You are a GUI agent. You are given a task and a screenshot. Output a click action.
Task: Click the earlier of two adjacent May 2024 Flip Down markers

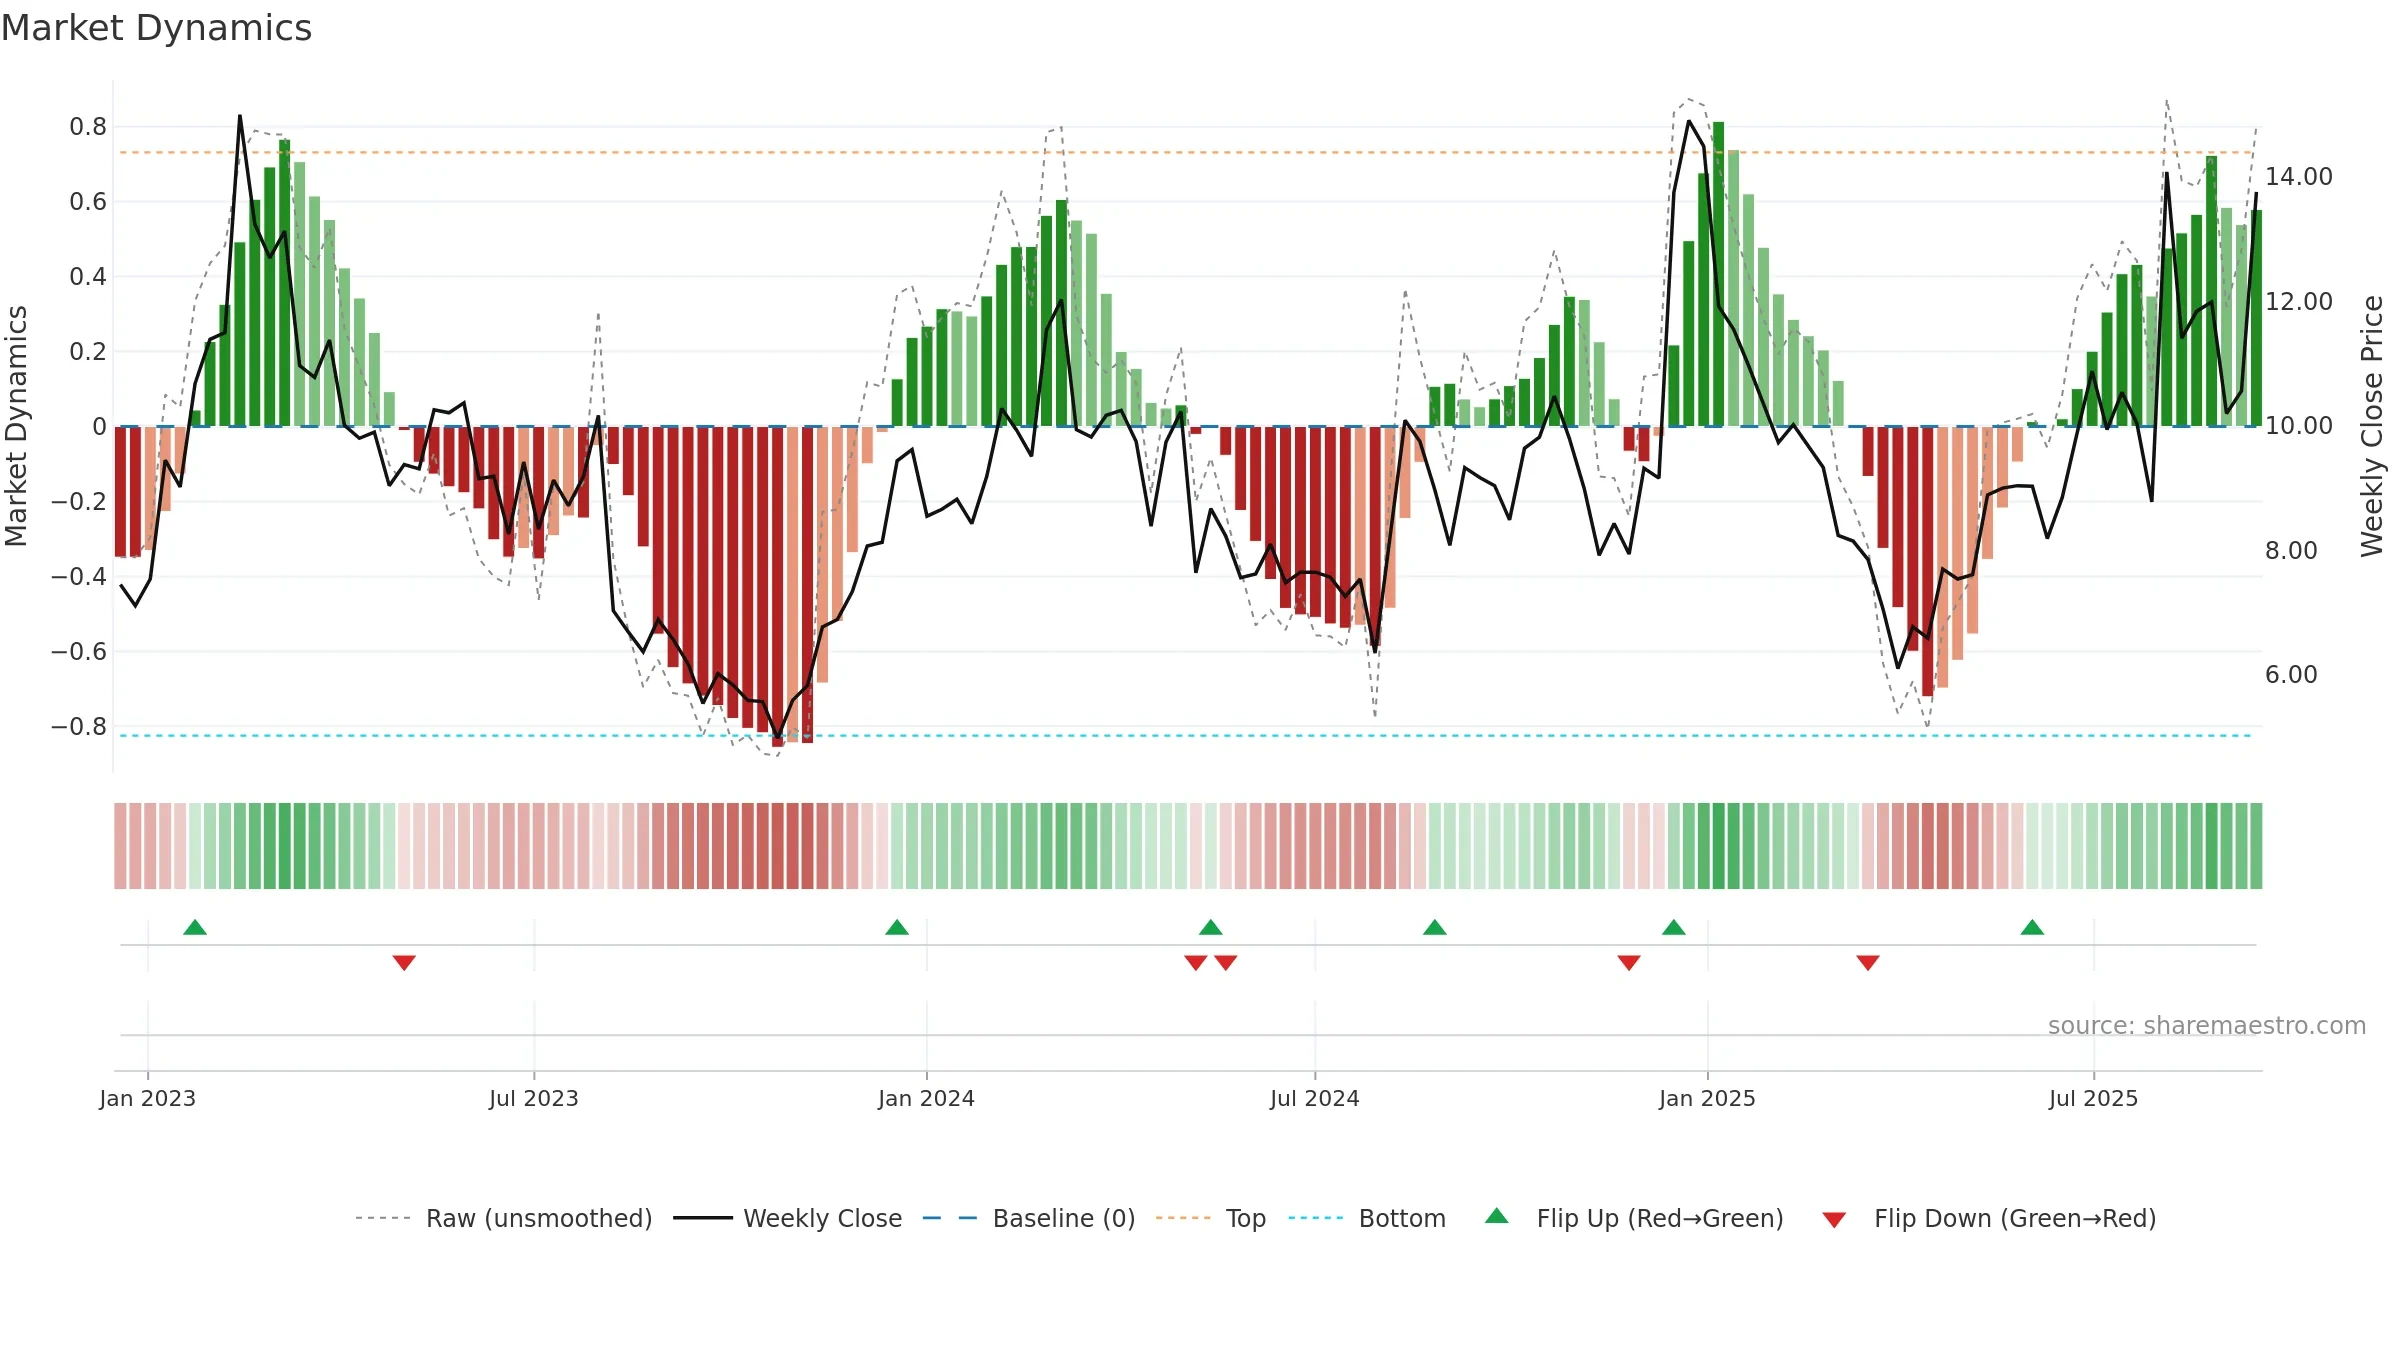point(1196,963)
